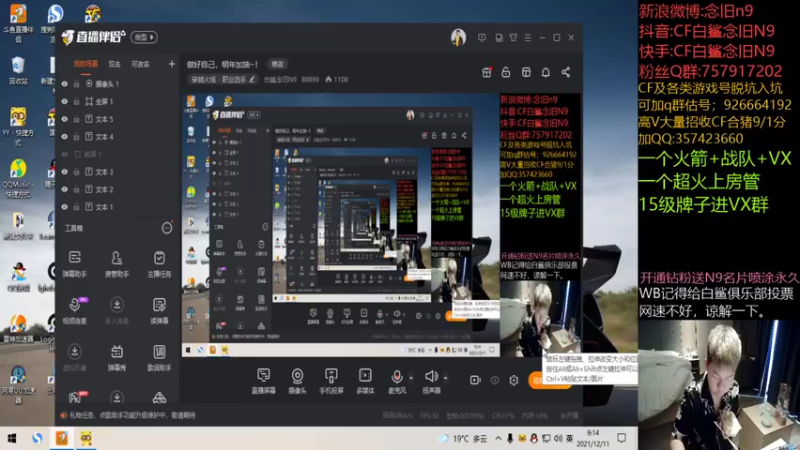Click the title bar message icon

pyautogui.click(x=482, y=38)
